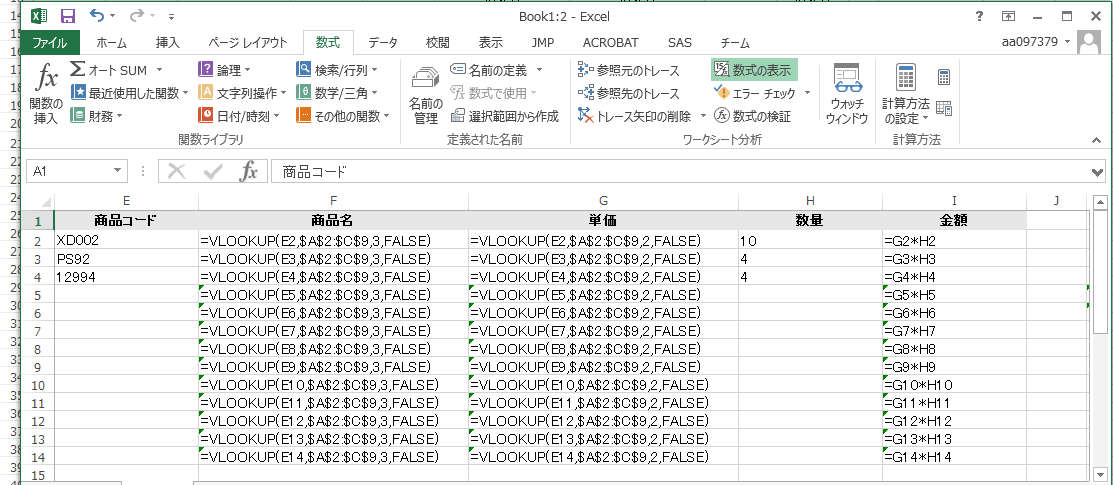This screenshot has height=485, width=1113.
Task: Click the Save icon in the quick access toolbar
Action: pos(67,16)
